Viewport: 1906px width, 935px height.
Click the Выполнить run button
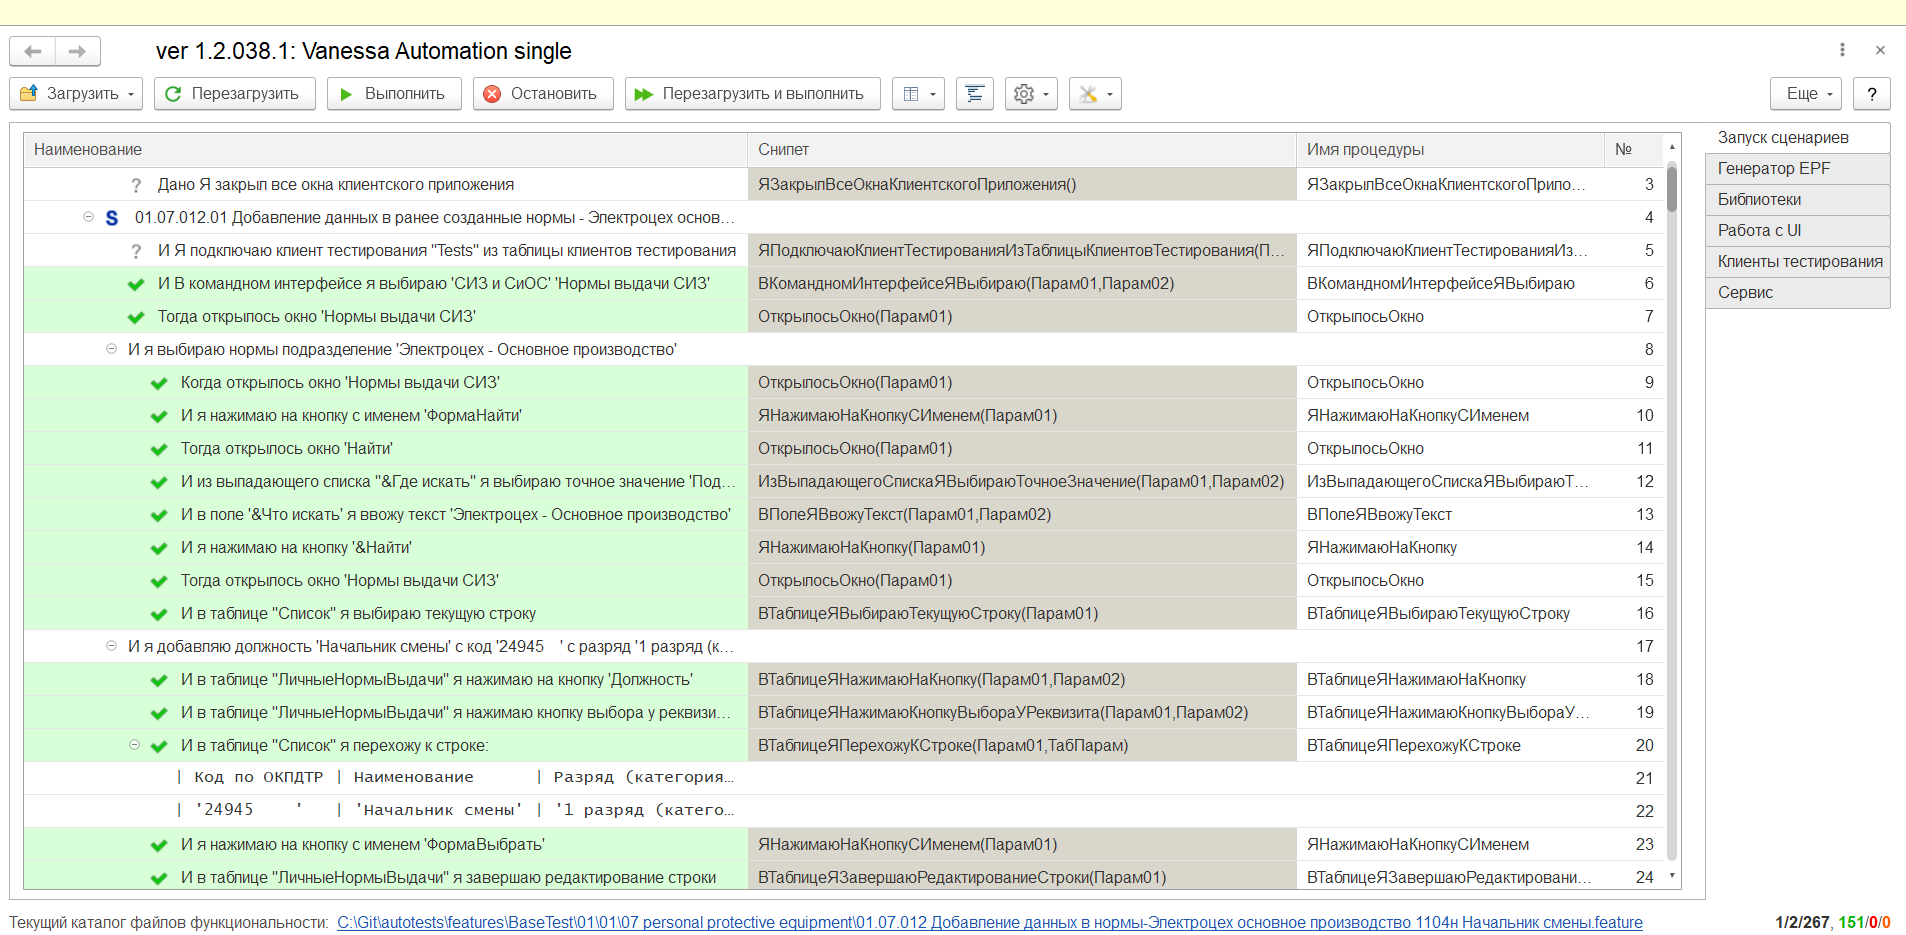[x=393, y=94]
